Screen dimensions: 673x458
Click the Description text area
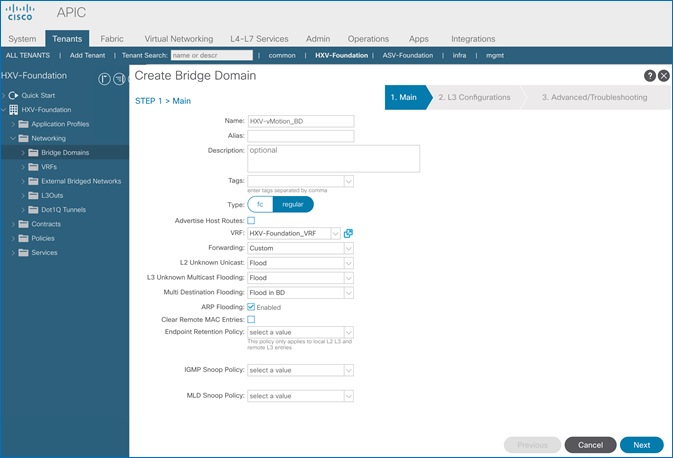point(333,159)
